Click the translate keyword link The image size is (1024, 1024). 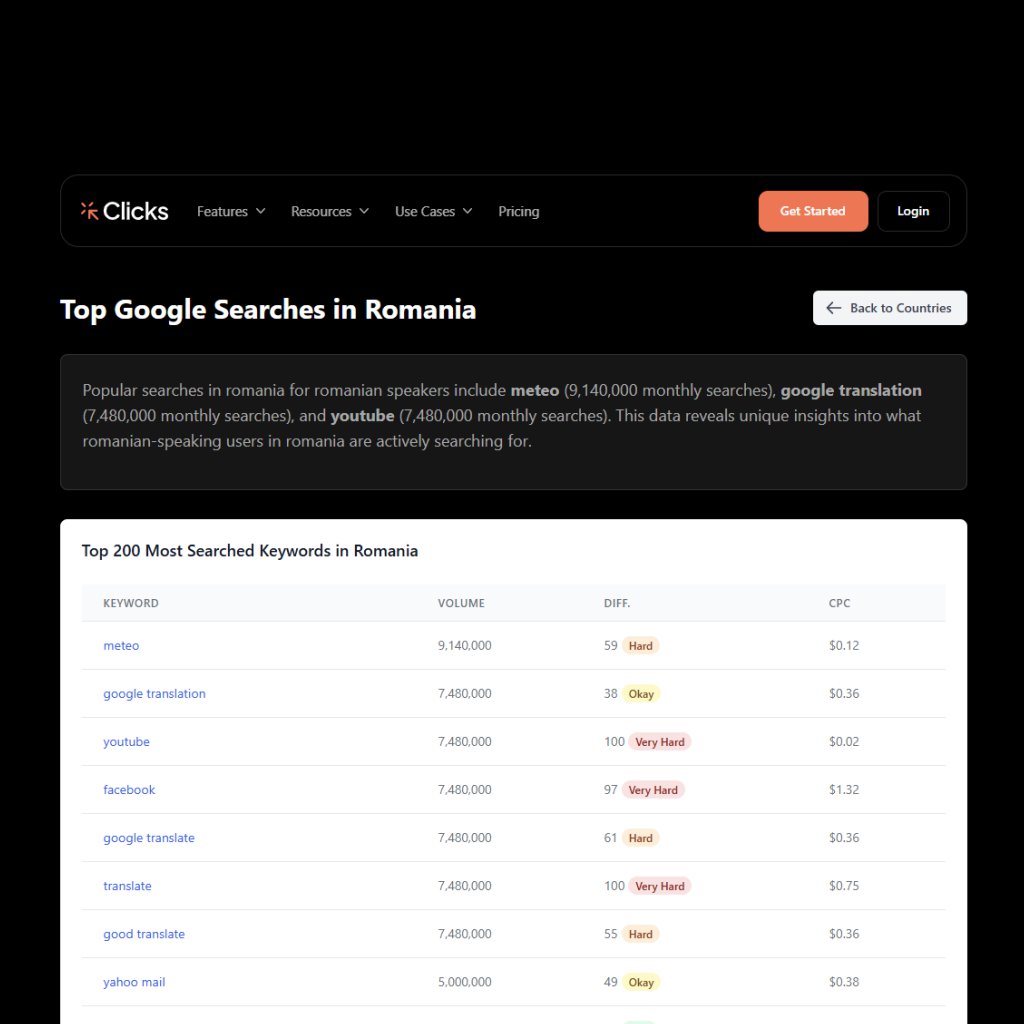127,885
